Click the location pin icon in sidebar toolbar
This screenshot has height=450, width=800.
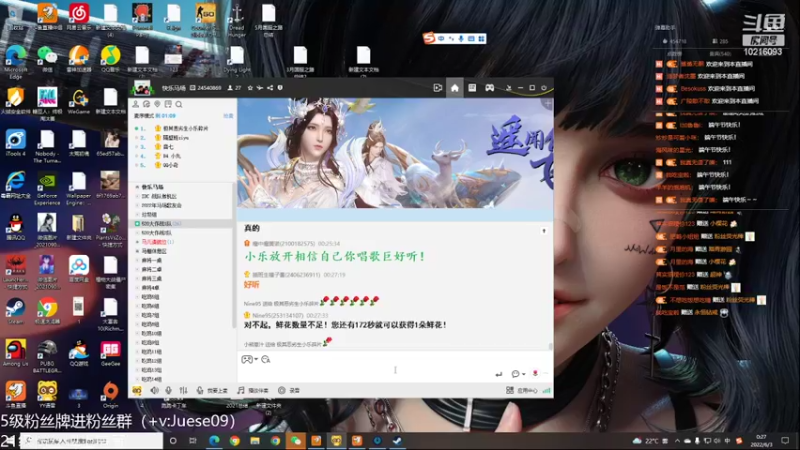coord(157,104)
